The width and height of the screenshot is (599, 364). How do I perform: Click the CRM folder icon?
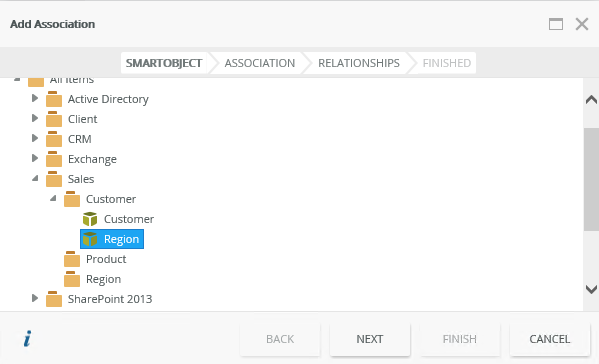(x=54, y=139)
